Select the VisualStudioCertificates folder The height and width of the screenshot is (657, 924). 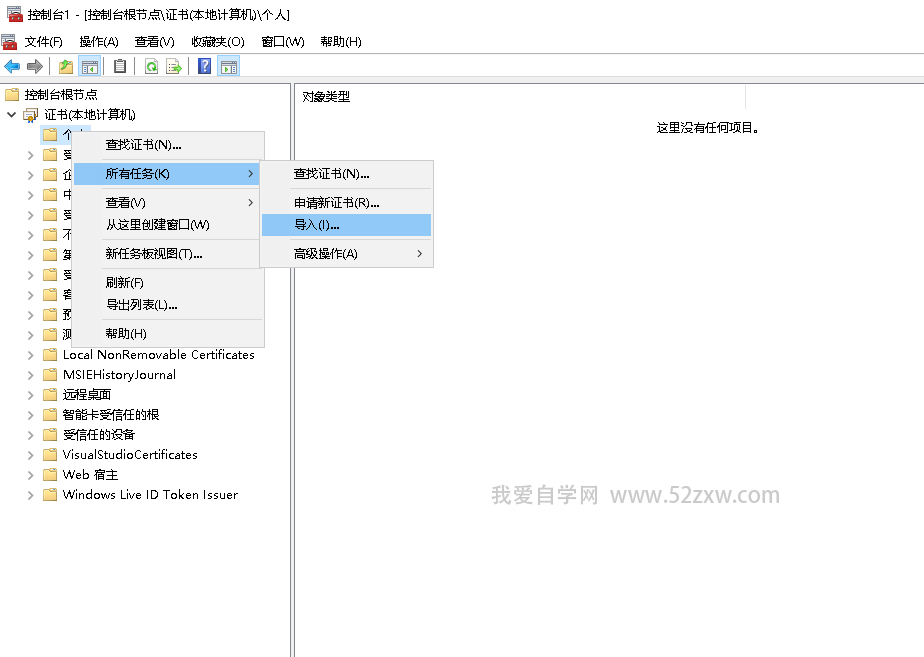pos(130,455)
